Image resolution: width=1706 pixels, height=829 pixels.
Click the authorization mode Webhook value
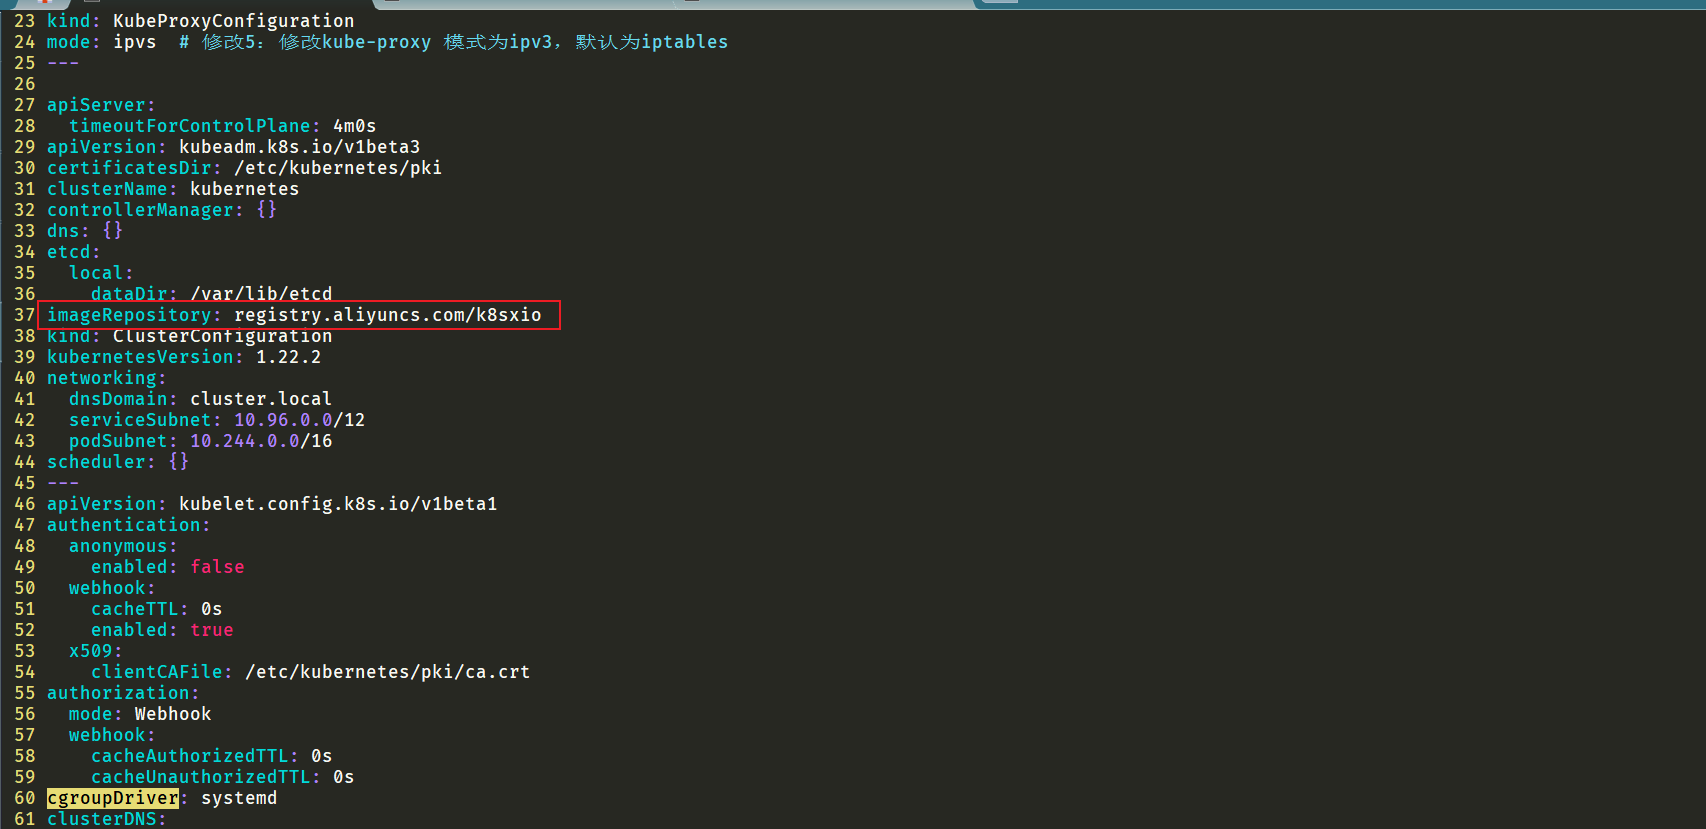click(x=173, y=714)
